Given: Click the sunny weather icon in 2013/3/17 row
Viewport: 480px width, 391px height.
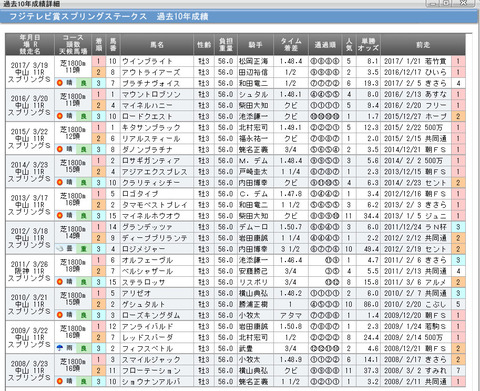Looking at the screenshot, I should click(60, 215).
